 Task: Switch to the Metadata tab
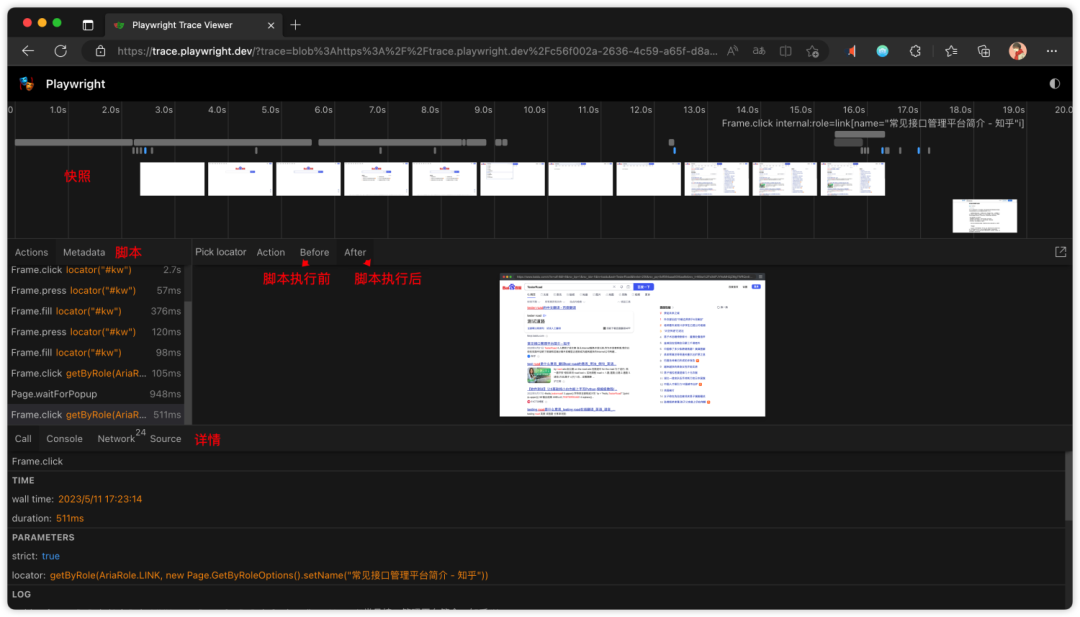(x=84, y=253)
